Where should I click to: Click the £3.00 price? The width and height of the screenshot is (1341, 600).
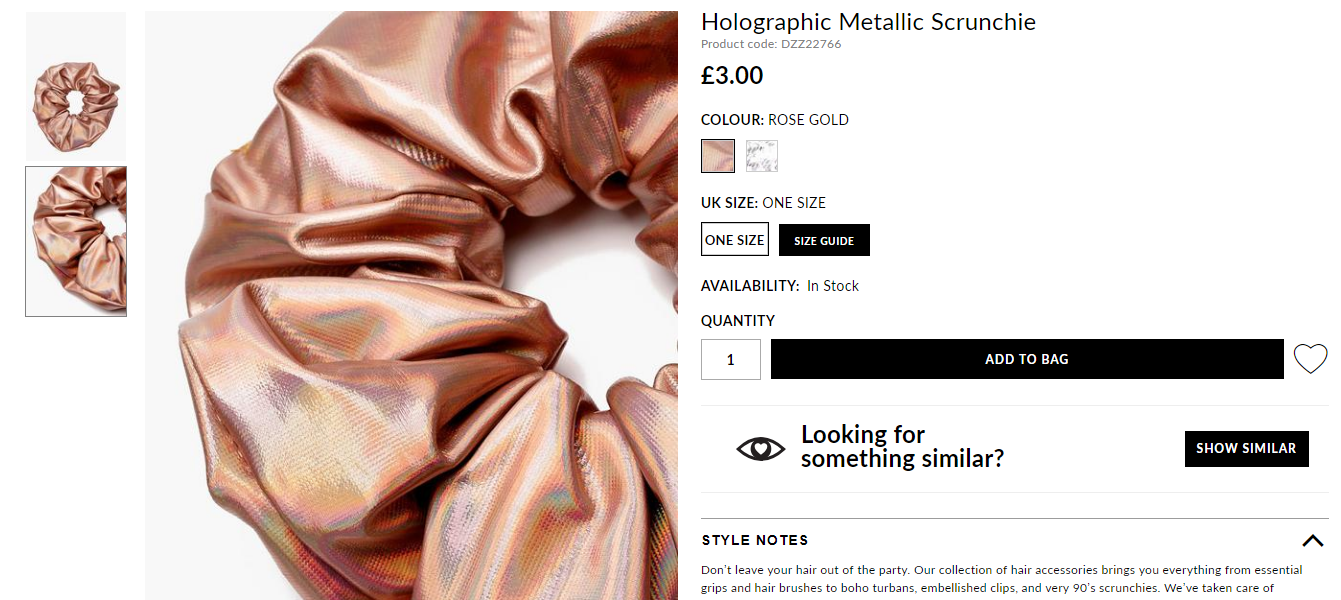[x=732, y=75]
